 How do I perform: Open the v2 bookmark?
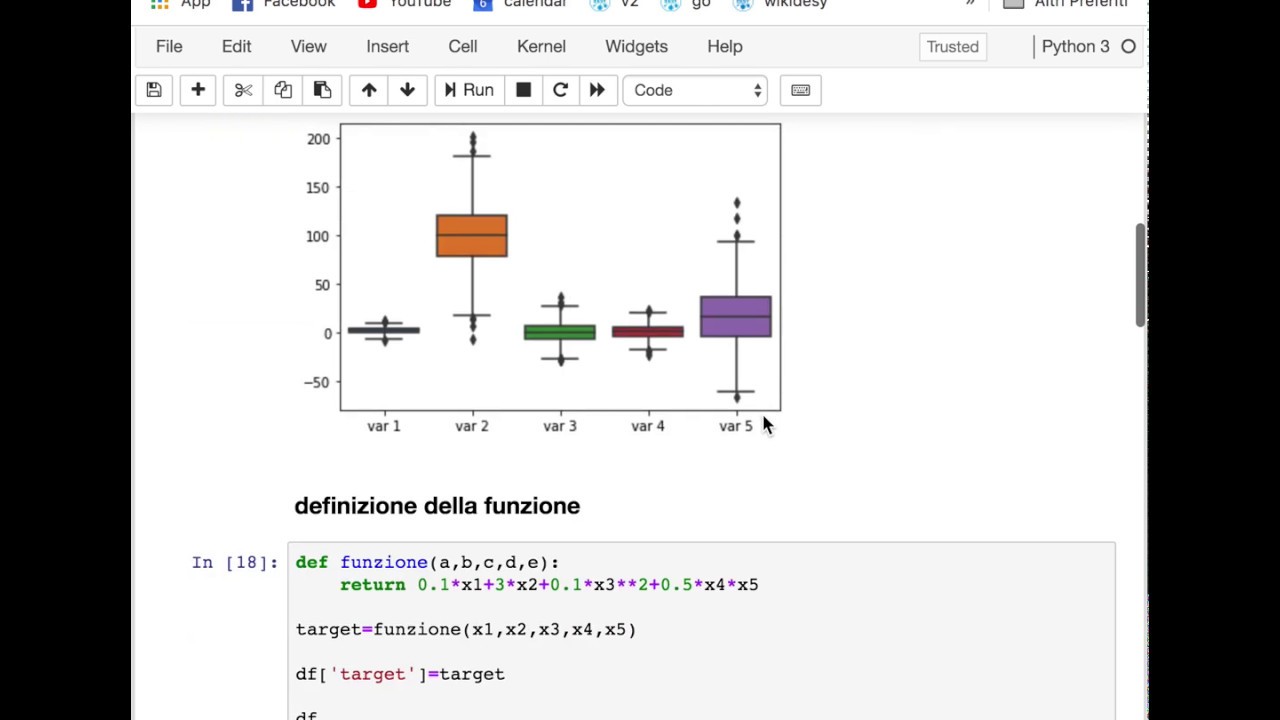click(614, 4)
